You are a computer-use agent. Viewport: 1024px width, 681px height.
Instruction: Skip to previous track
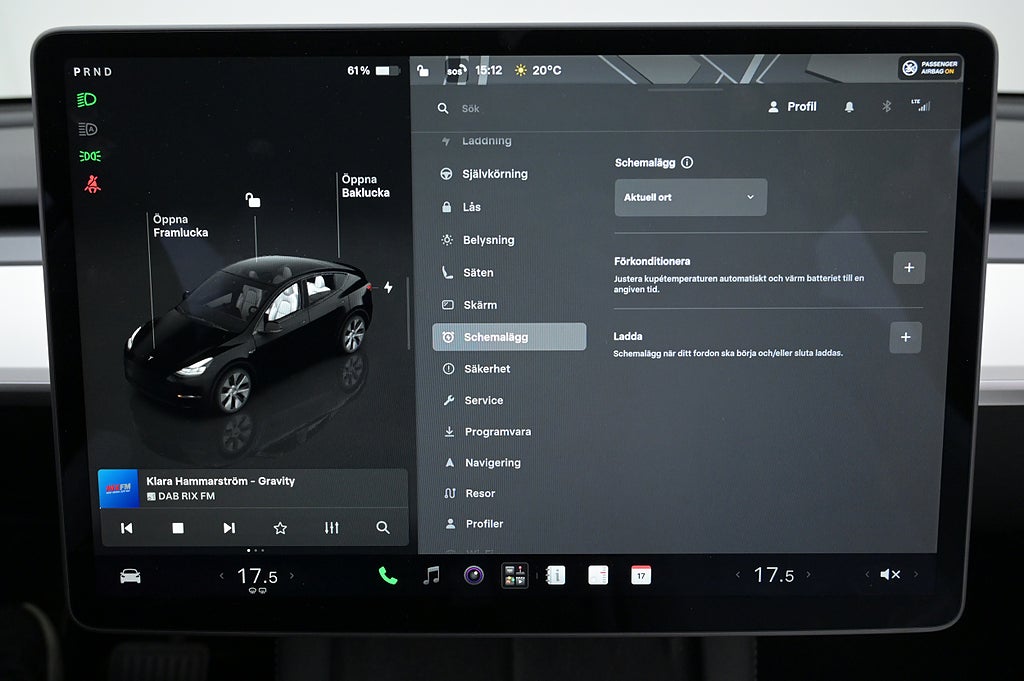click(x=127, y=528)
